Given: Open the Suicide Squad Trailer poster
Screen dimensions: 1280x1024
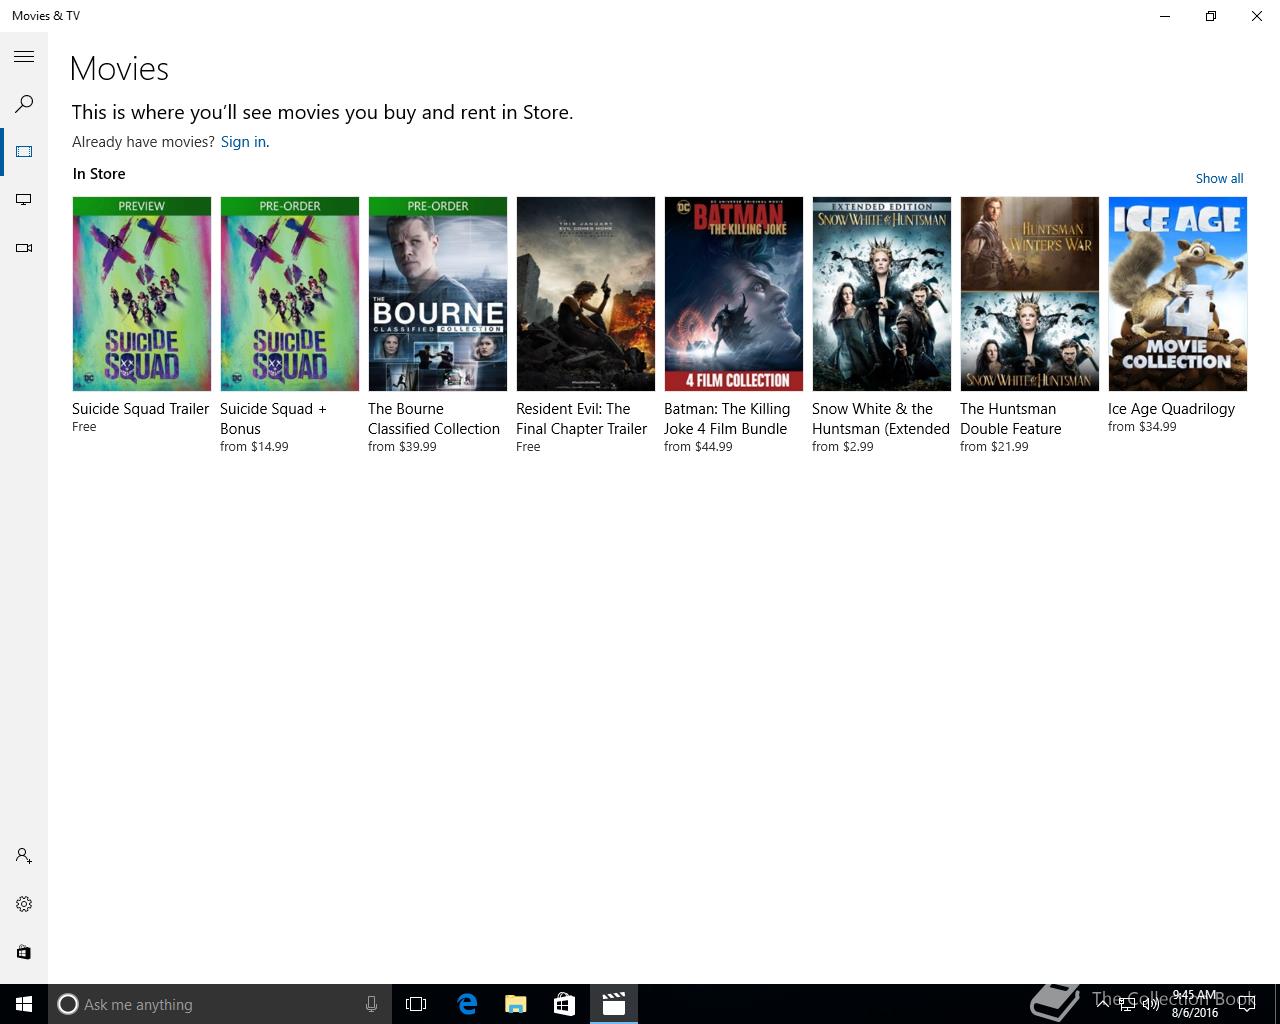Looking at the screenshot, I should coord(142,294).
